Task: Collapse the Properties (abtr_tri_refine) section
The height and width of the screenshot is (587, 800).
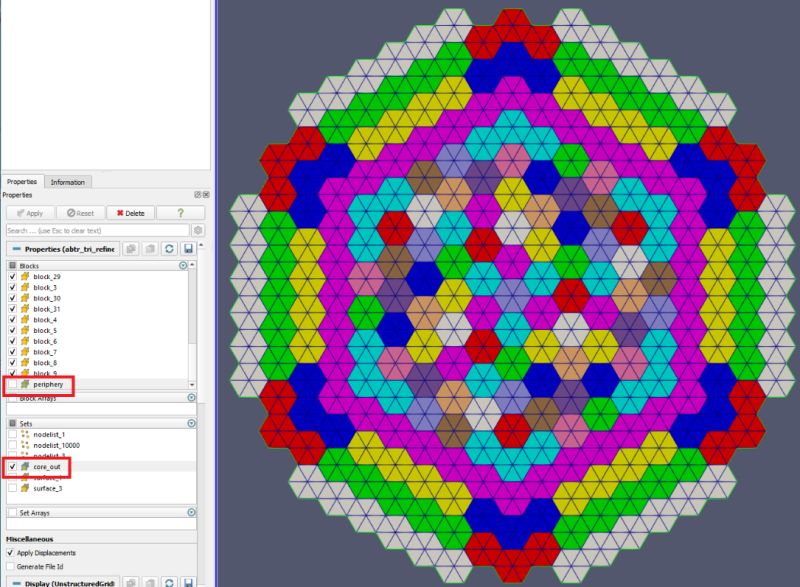Action: pyautogui.click(x=16, y=248)
